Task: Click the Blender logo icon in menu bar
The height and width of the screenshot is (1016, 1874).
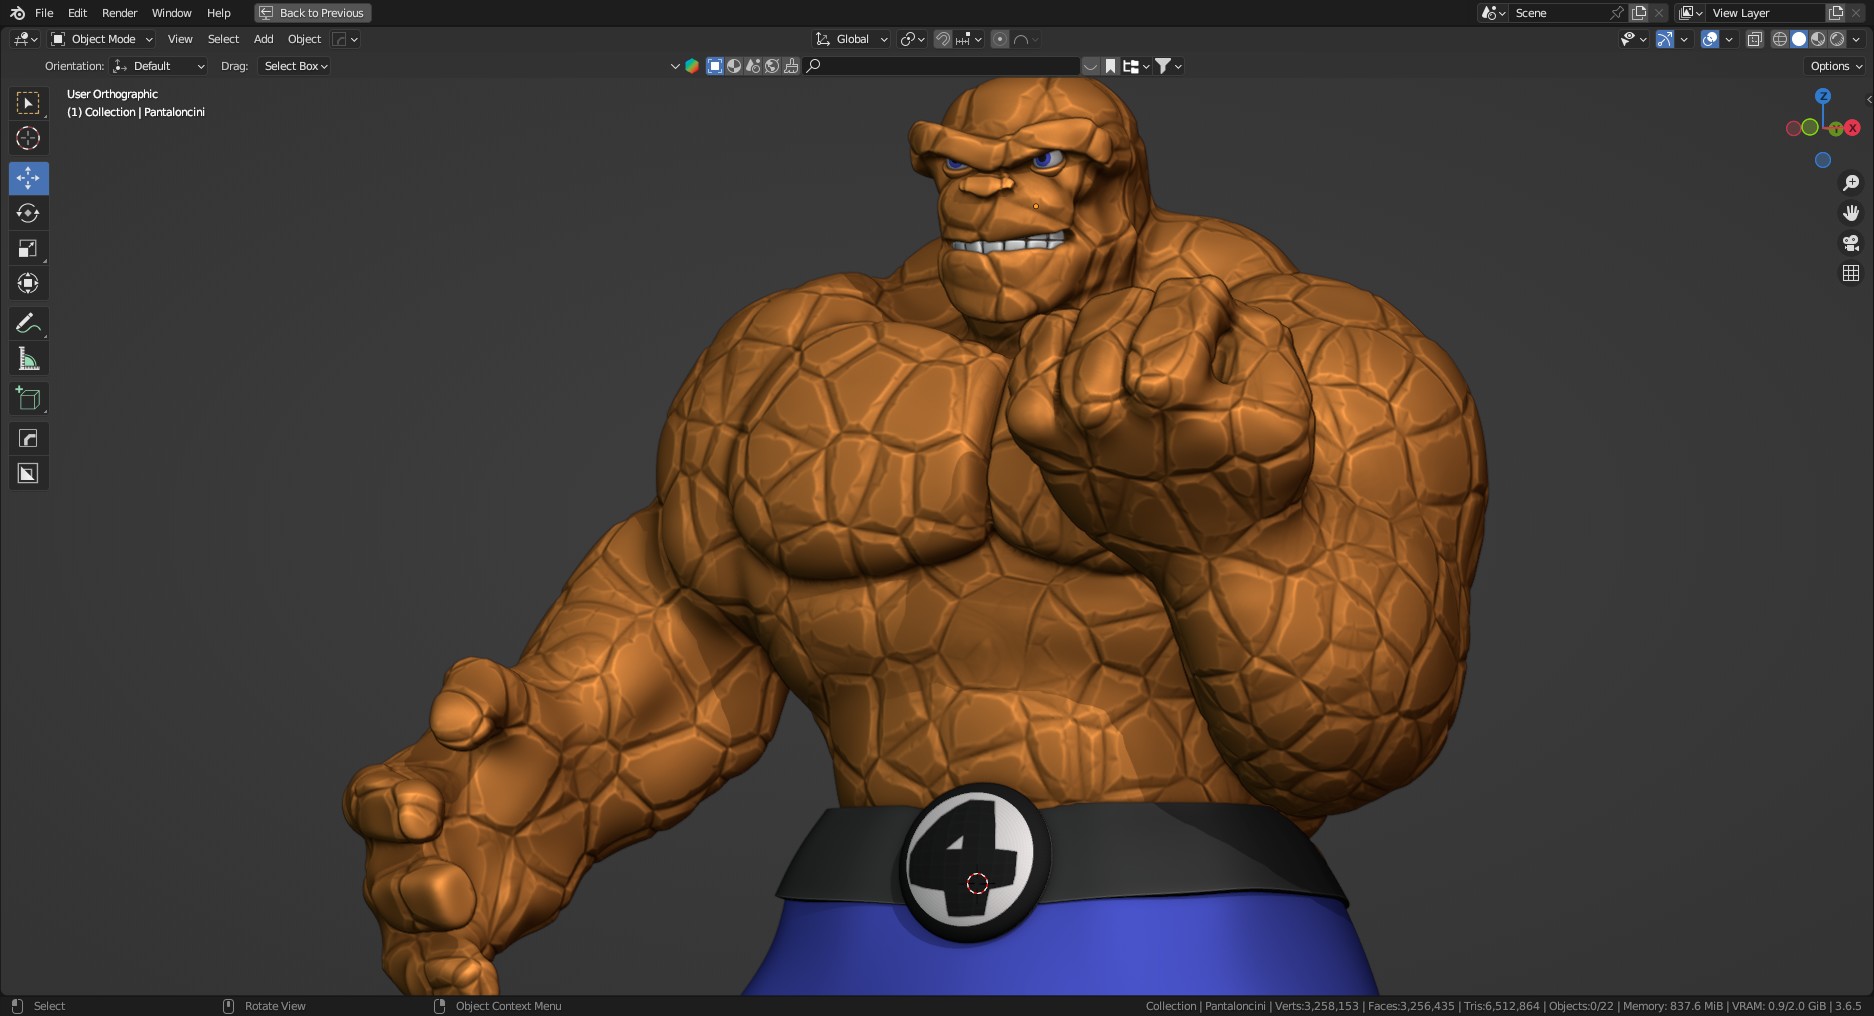Action: tap(17, 13)
